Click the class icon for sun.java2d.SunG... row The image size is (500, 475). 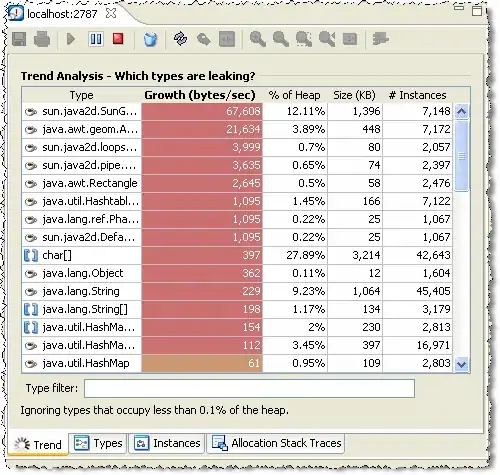(31, 112)
